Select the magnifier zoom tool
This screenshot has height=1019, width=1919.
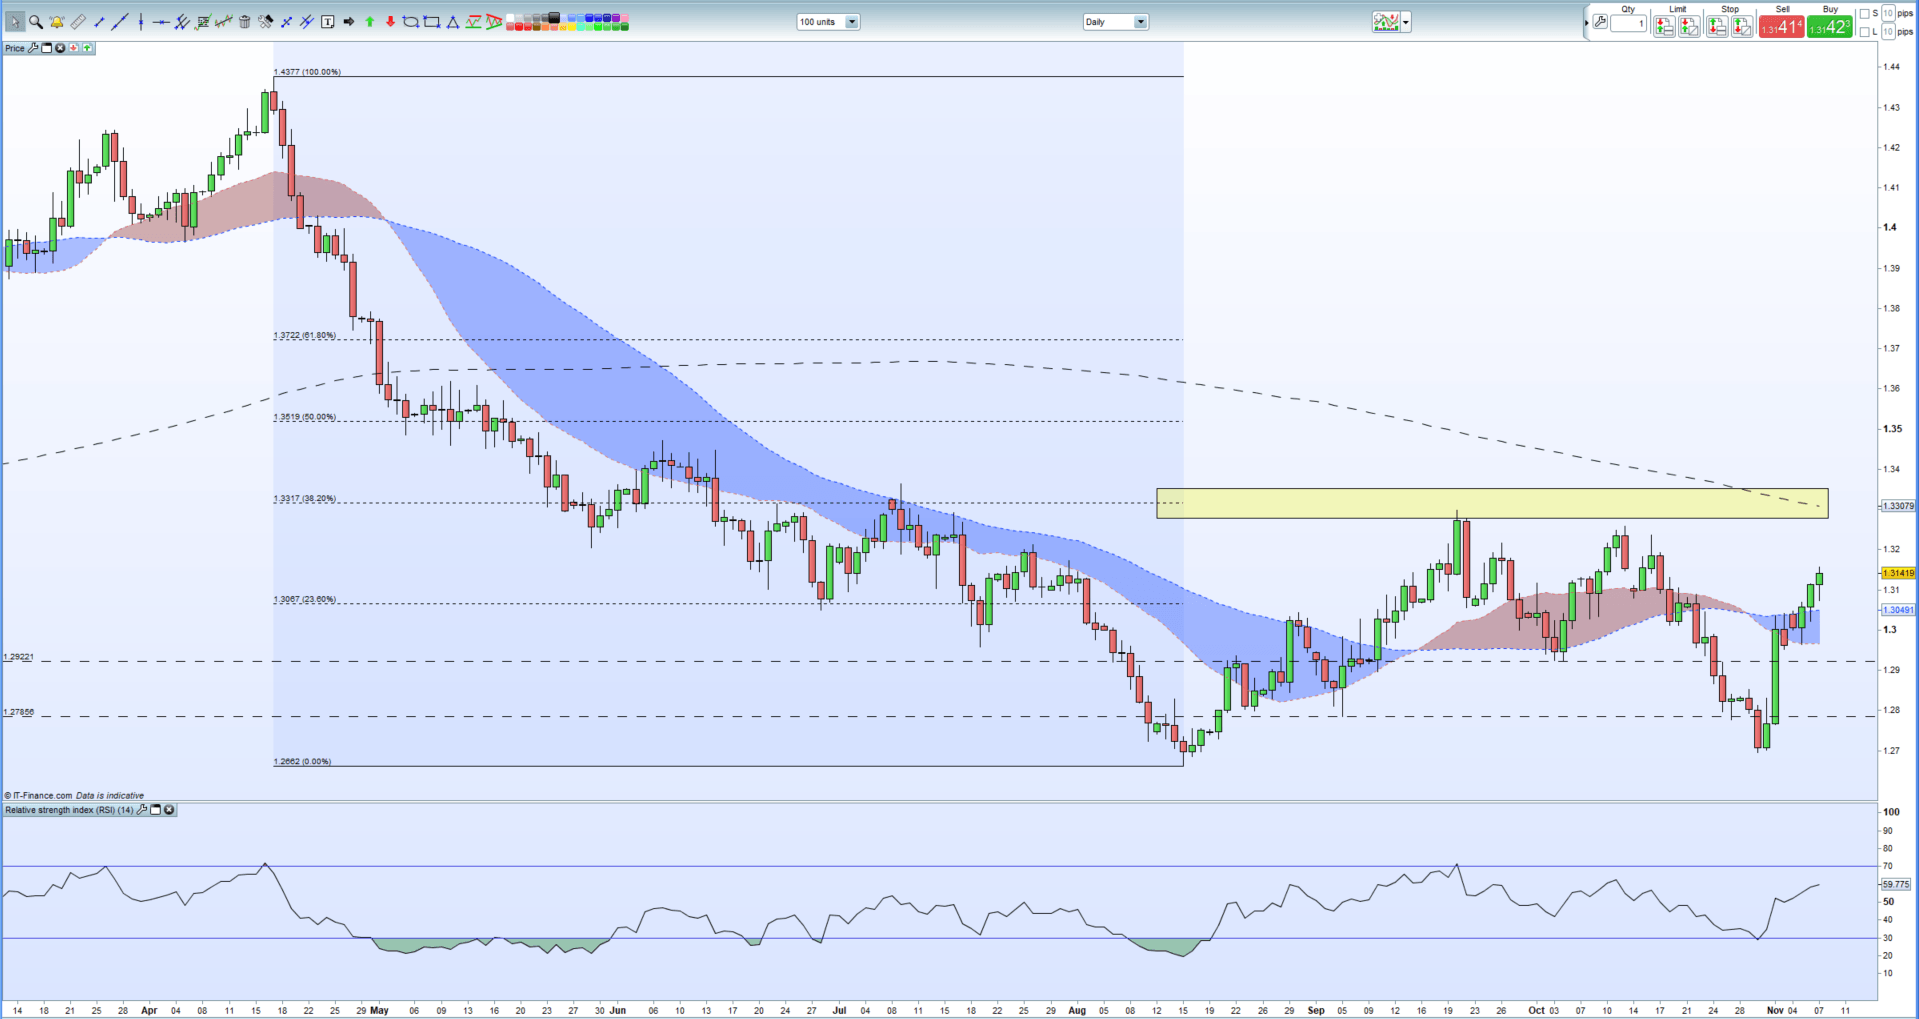click(36, 22)
